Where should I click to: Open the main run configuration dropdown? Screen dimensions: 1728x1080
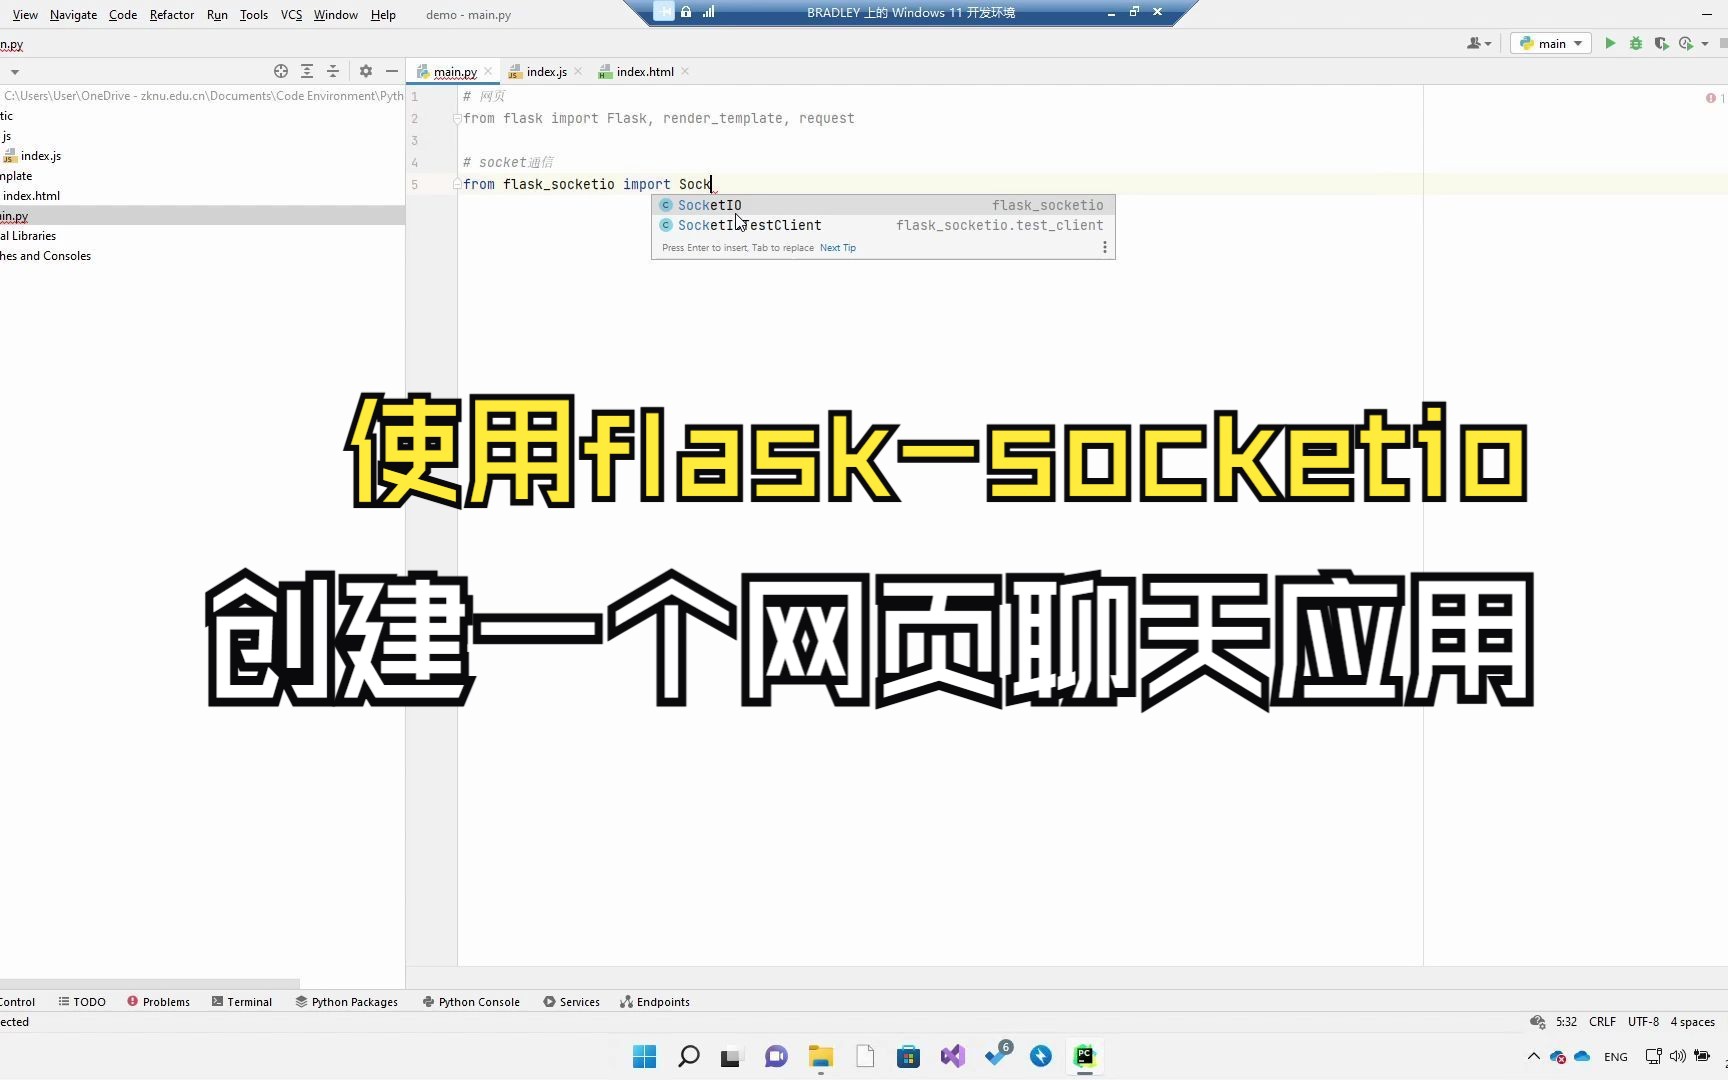[x=1550, y=43]
